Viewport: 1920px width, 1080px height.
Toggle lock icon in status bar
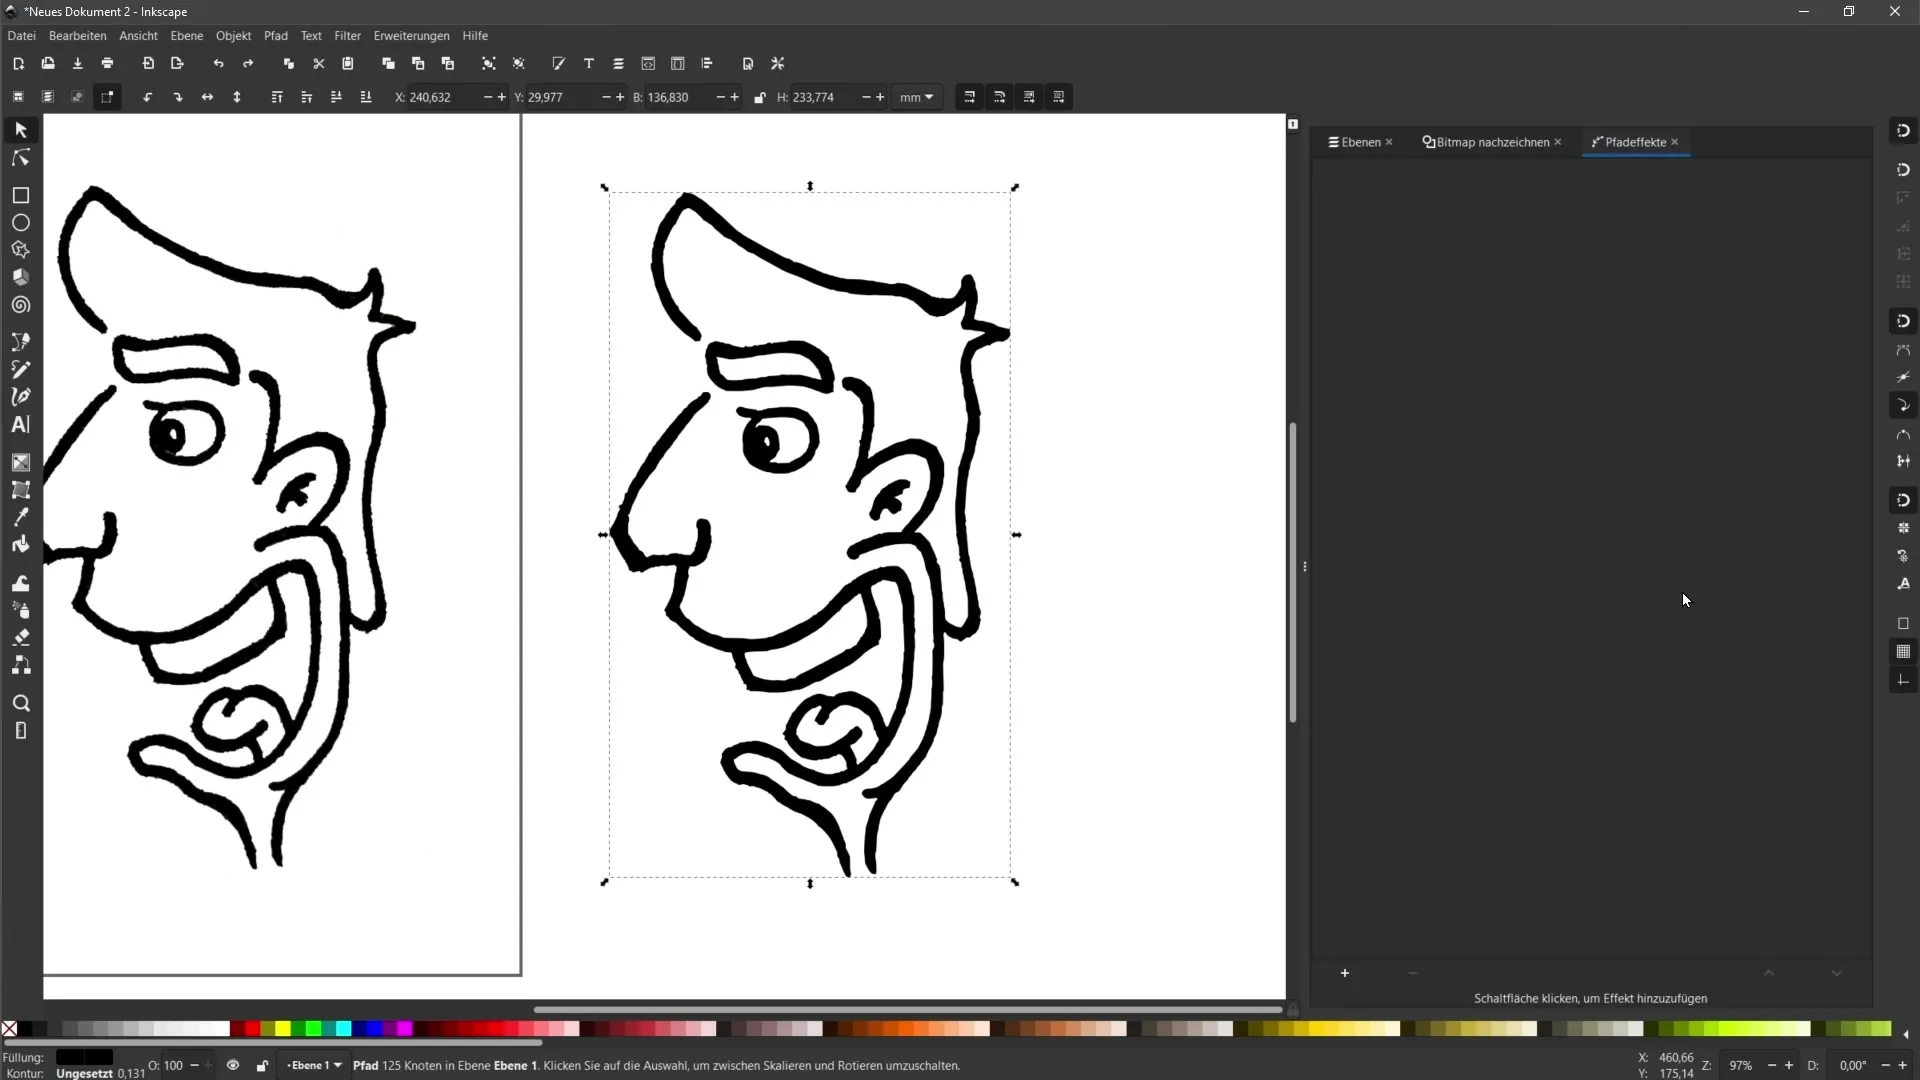[x=262, y=1065]
